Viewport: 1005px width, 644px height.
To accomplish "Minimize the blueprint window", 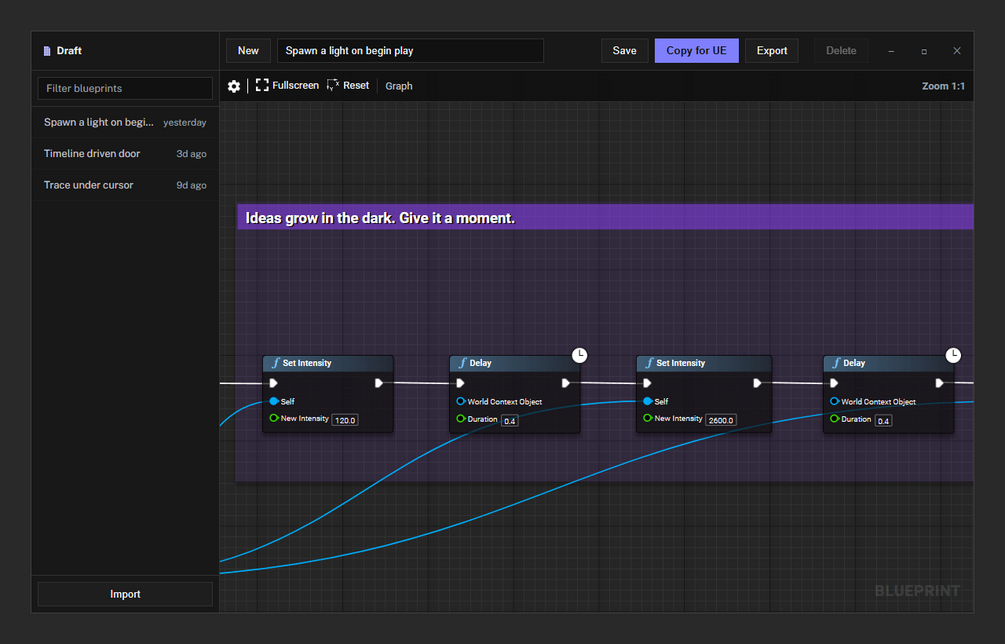I will point(891,51).
